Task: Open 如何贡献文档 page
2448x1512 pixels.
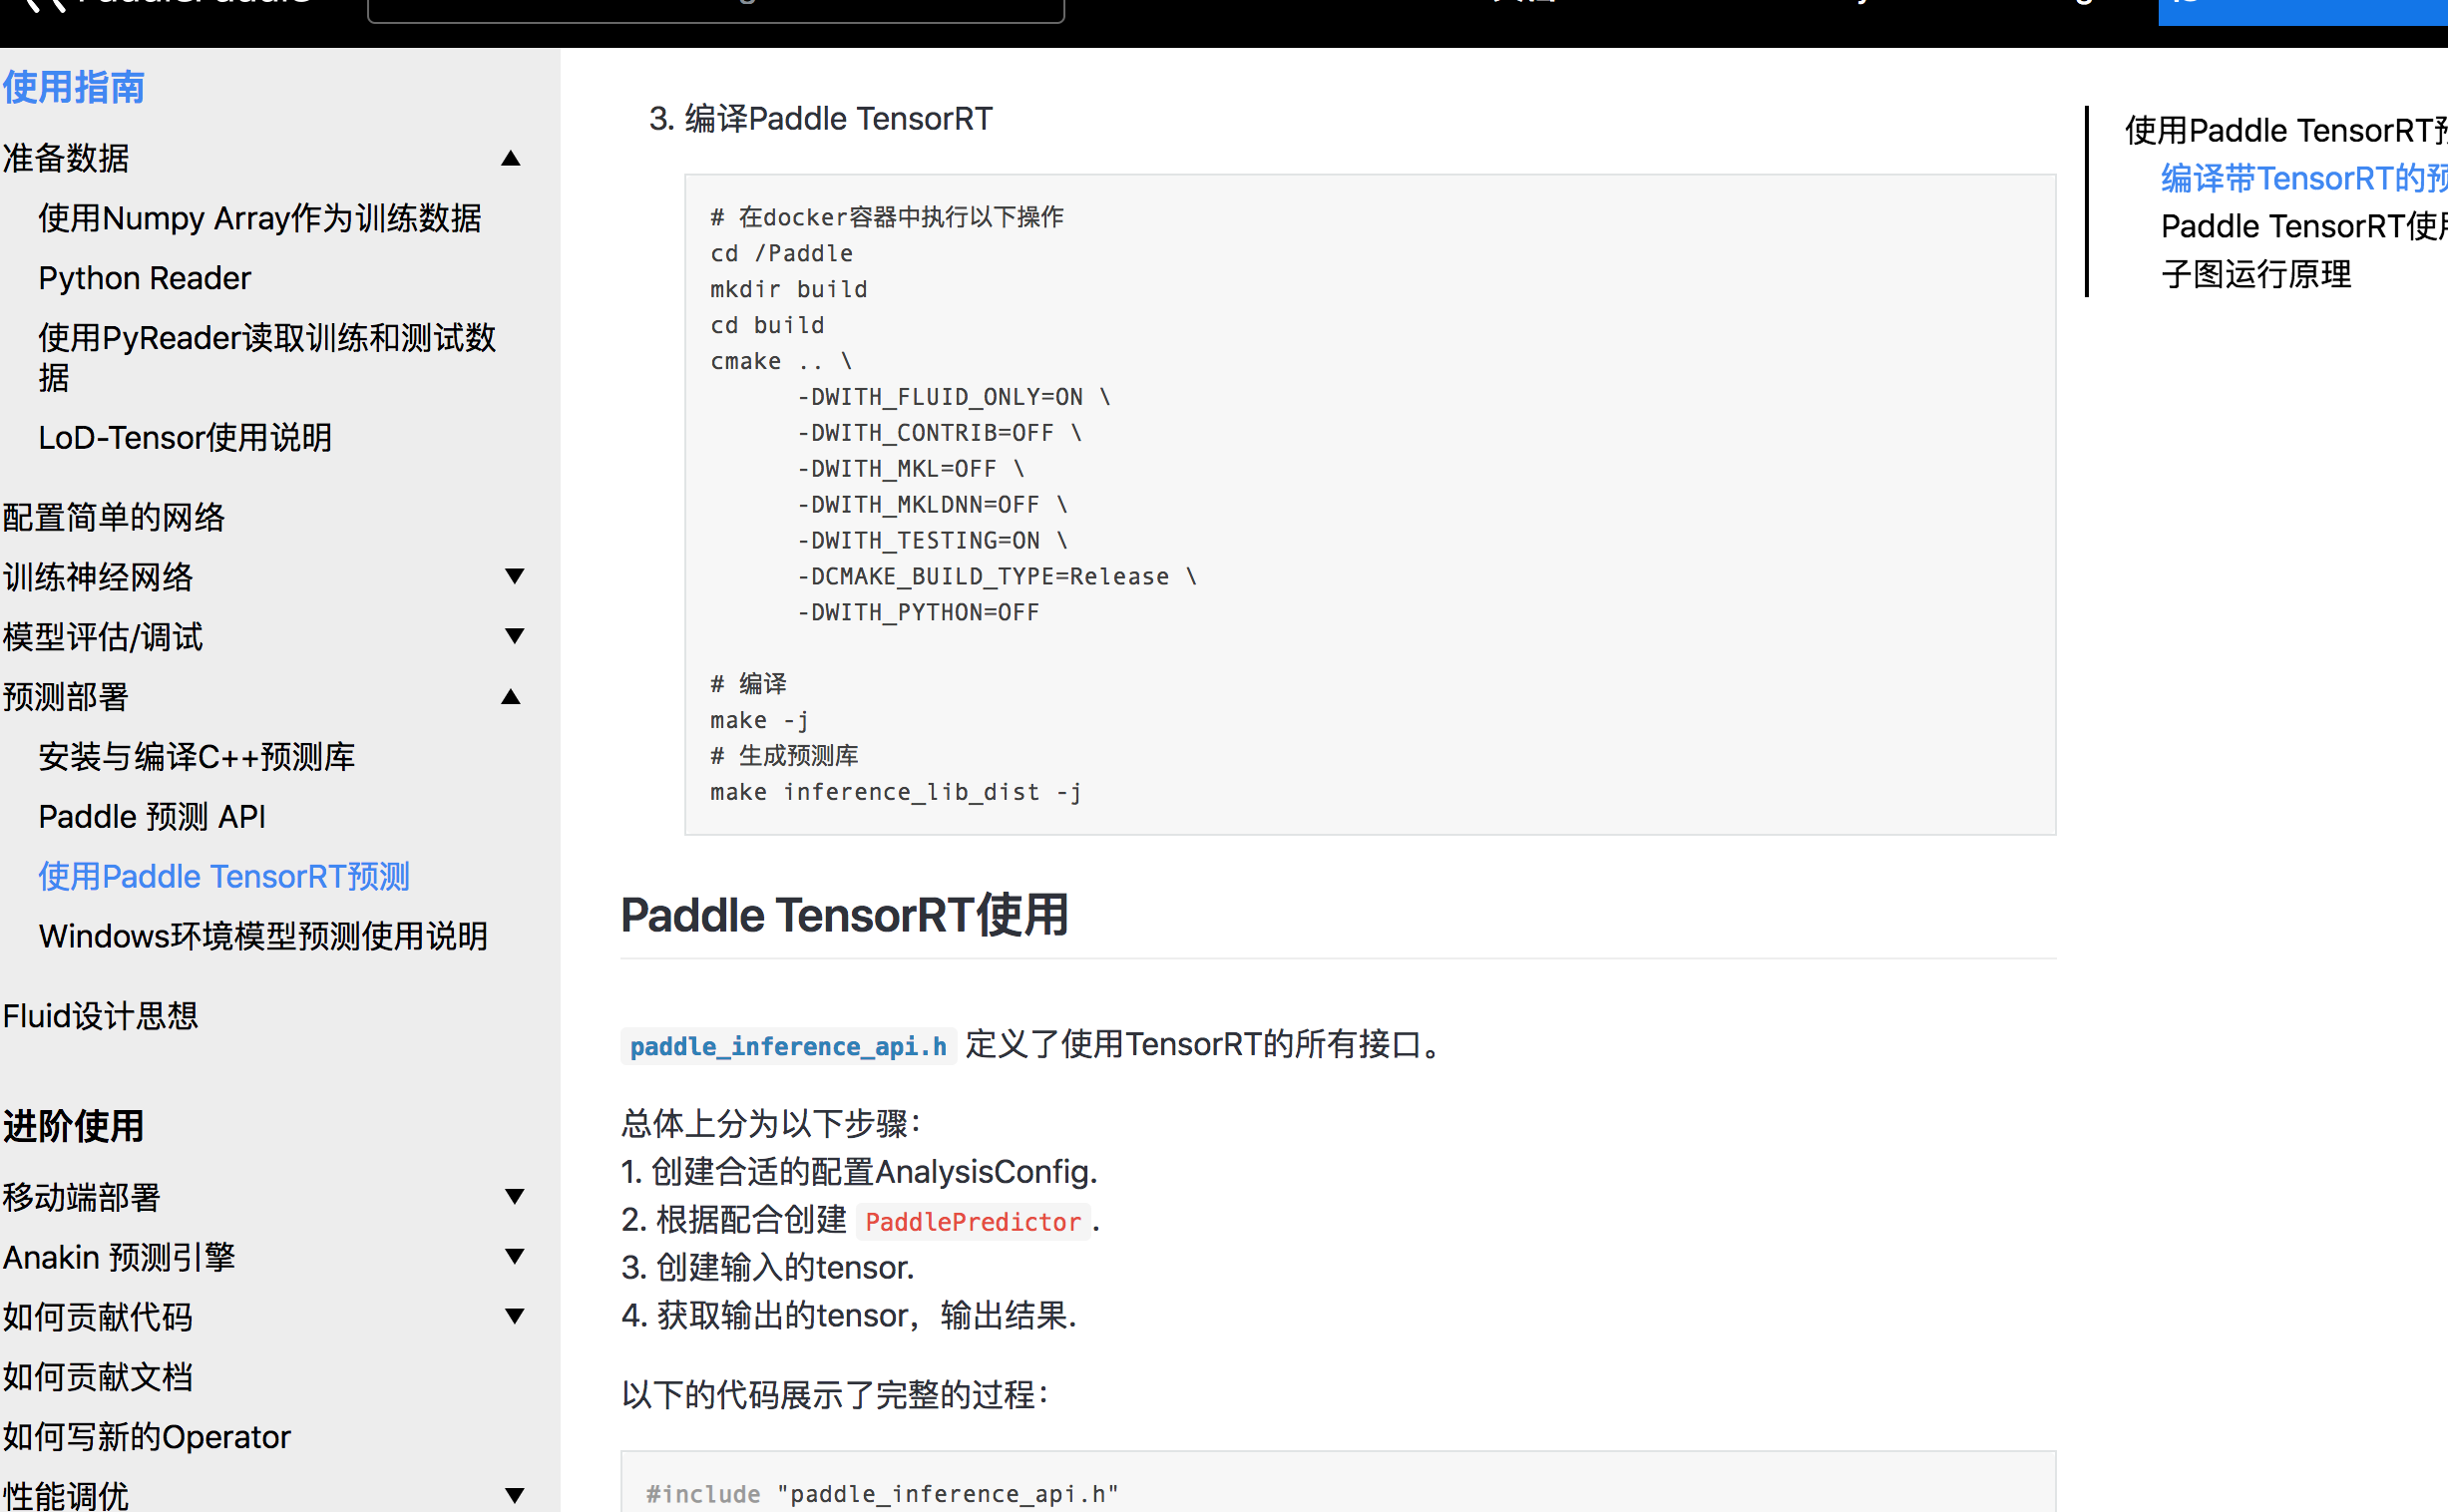Action: pyautogui.click(x=98, y=1377)
